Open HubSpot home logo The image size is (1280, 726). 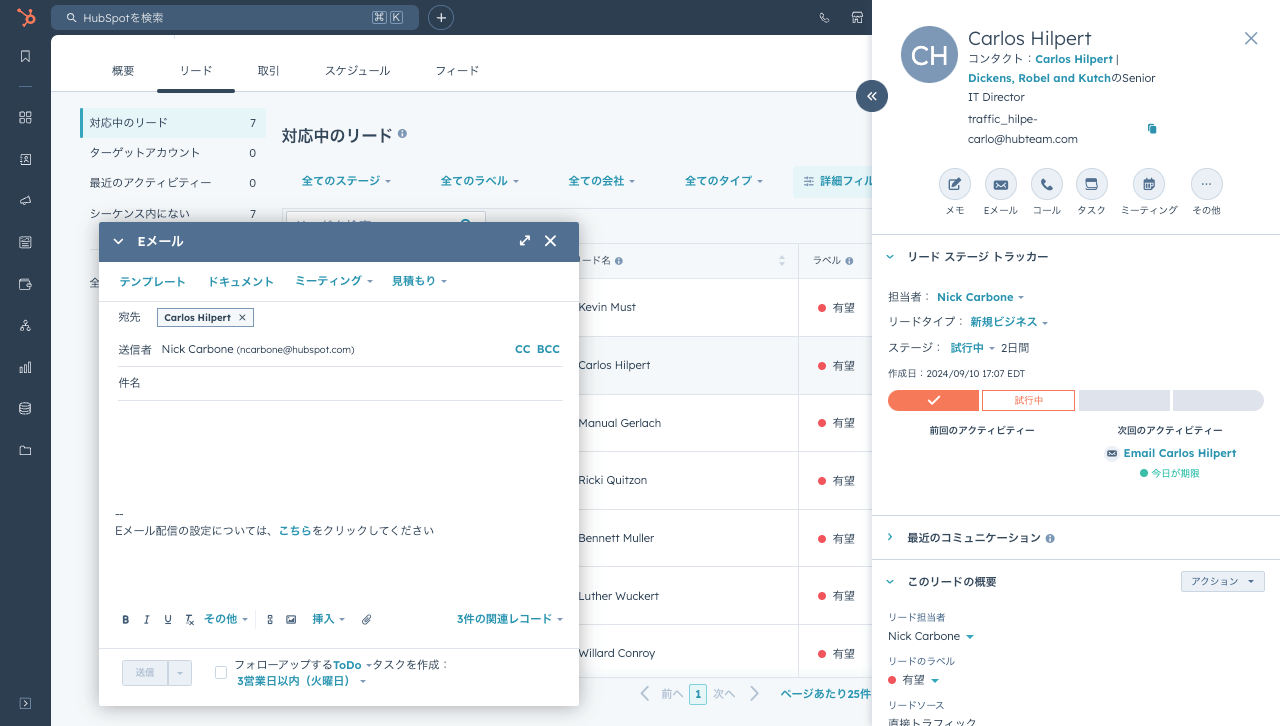(x=26, y=17)
